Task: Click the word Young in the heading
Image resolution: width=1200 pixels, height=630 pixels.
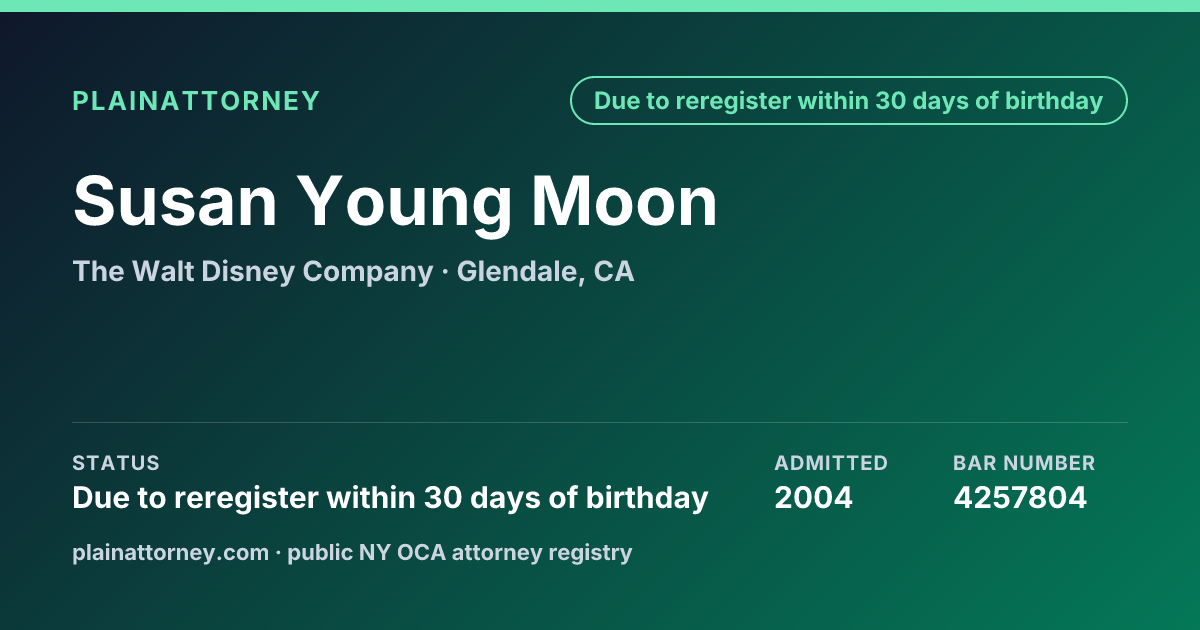Action: tap(405, 205)
